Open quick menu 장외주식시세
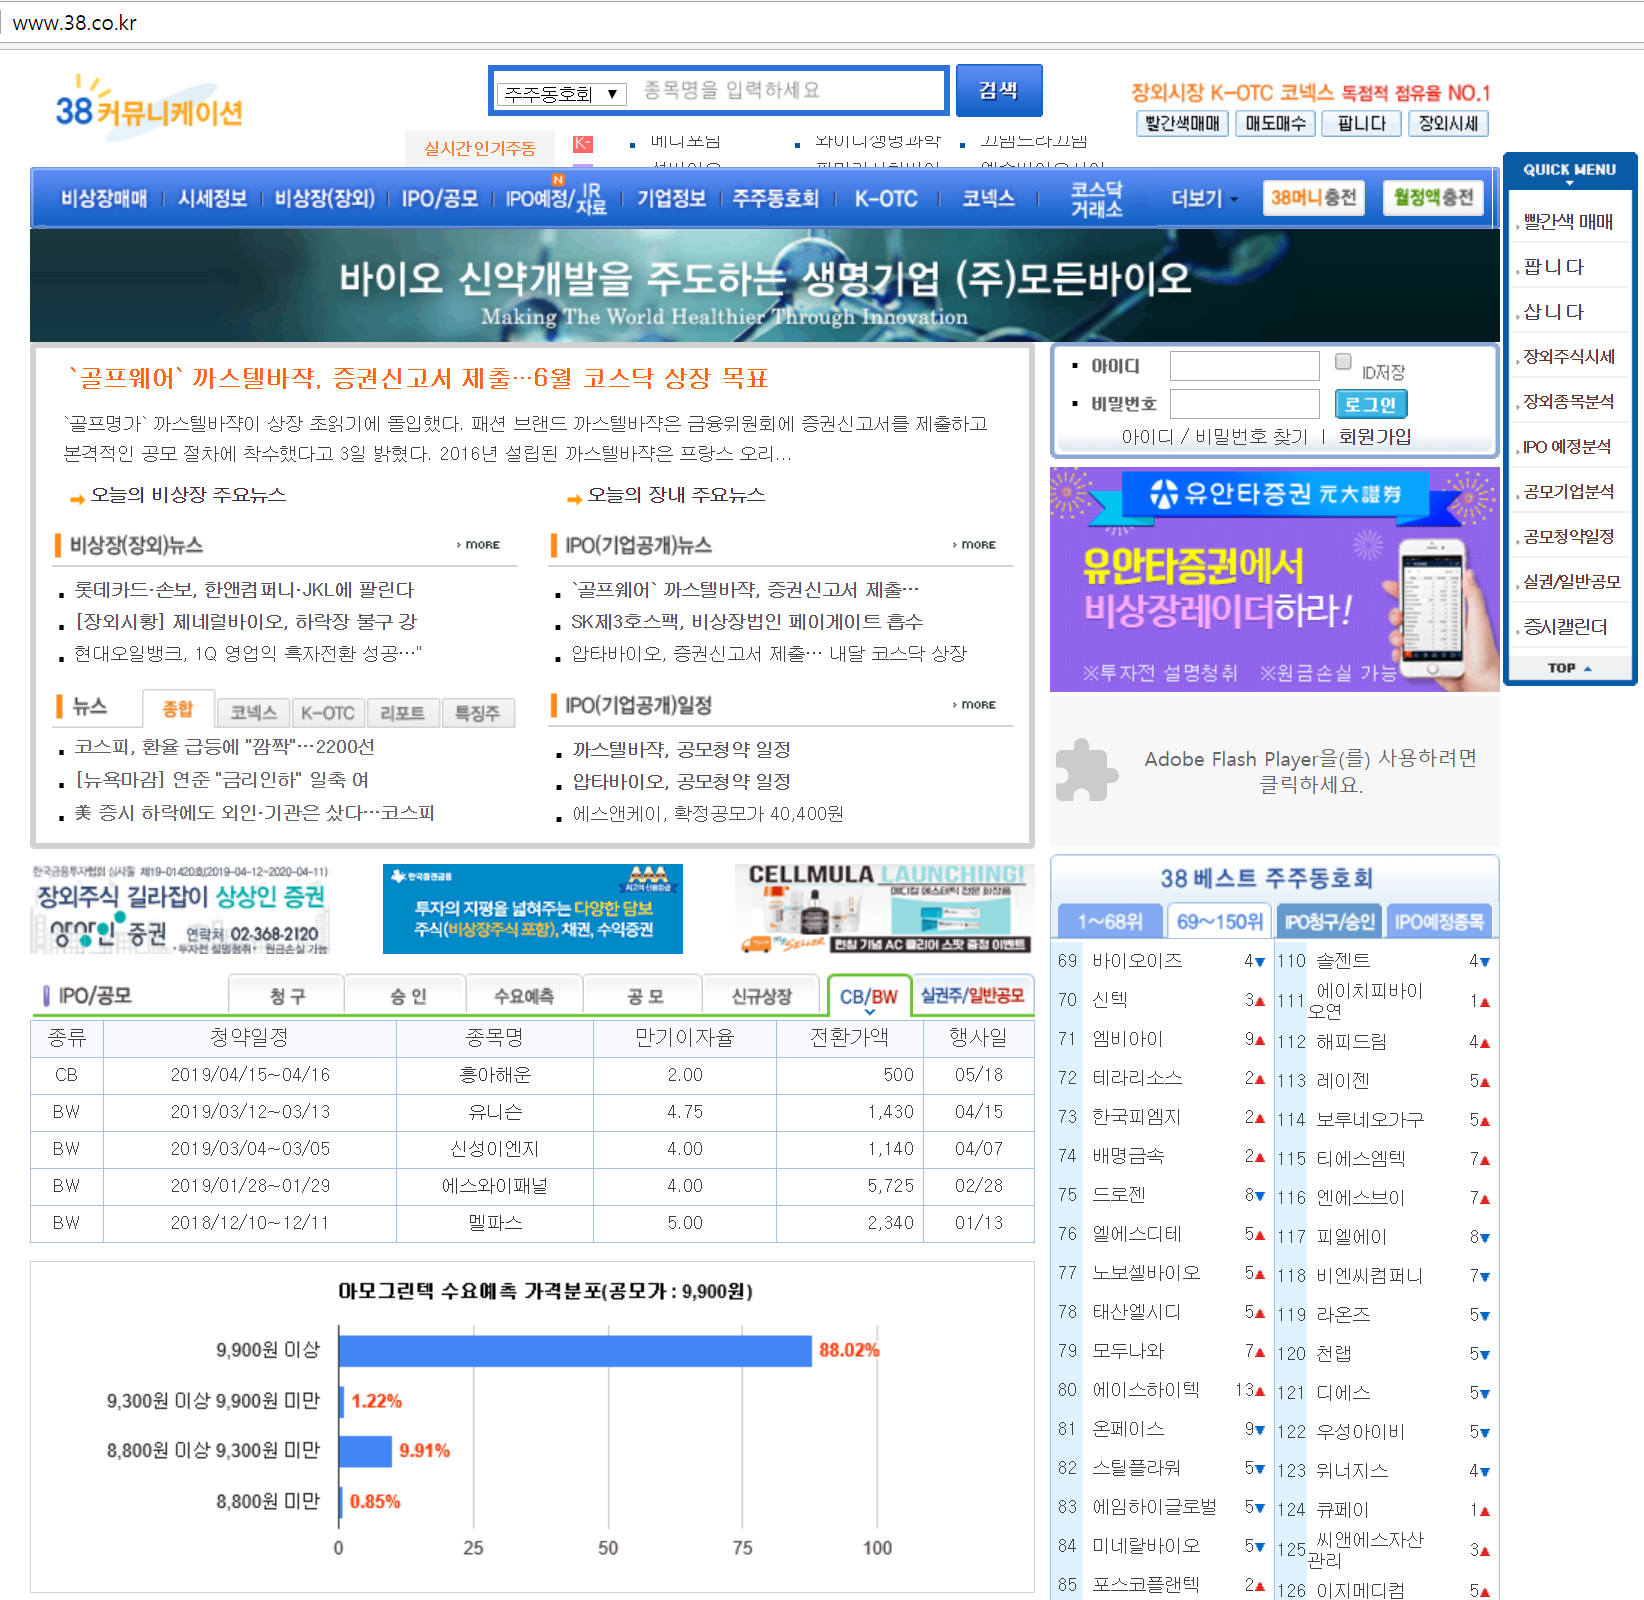 (x=1568, y=357)
